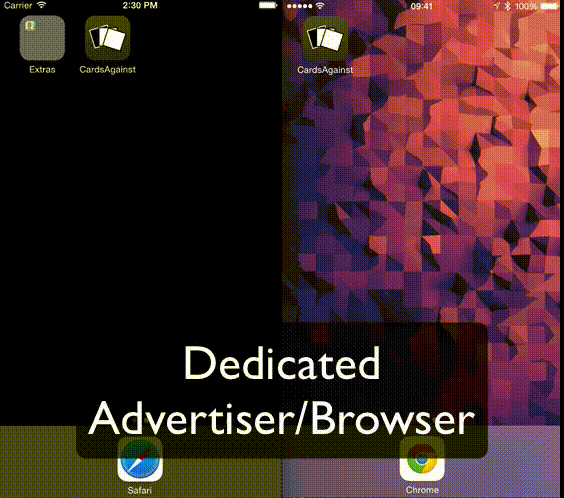This screenshot has width=564, height=498.
Task: Click the Dedicated Advertiser/Browser caption overlay
Action: pos(282,390)
